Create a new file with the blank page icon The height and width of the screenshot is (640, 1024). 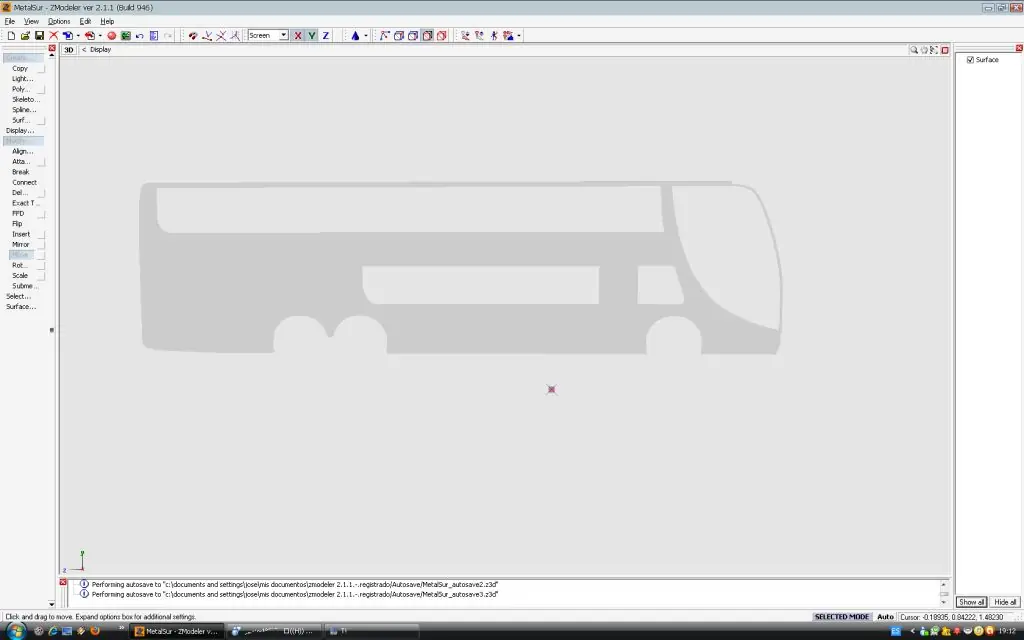[11, 35]
